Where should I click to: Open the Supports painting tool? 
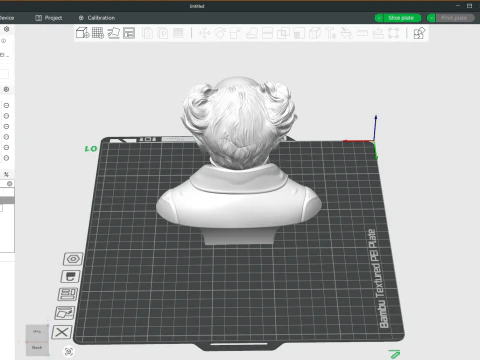click(299, 33)
